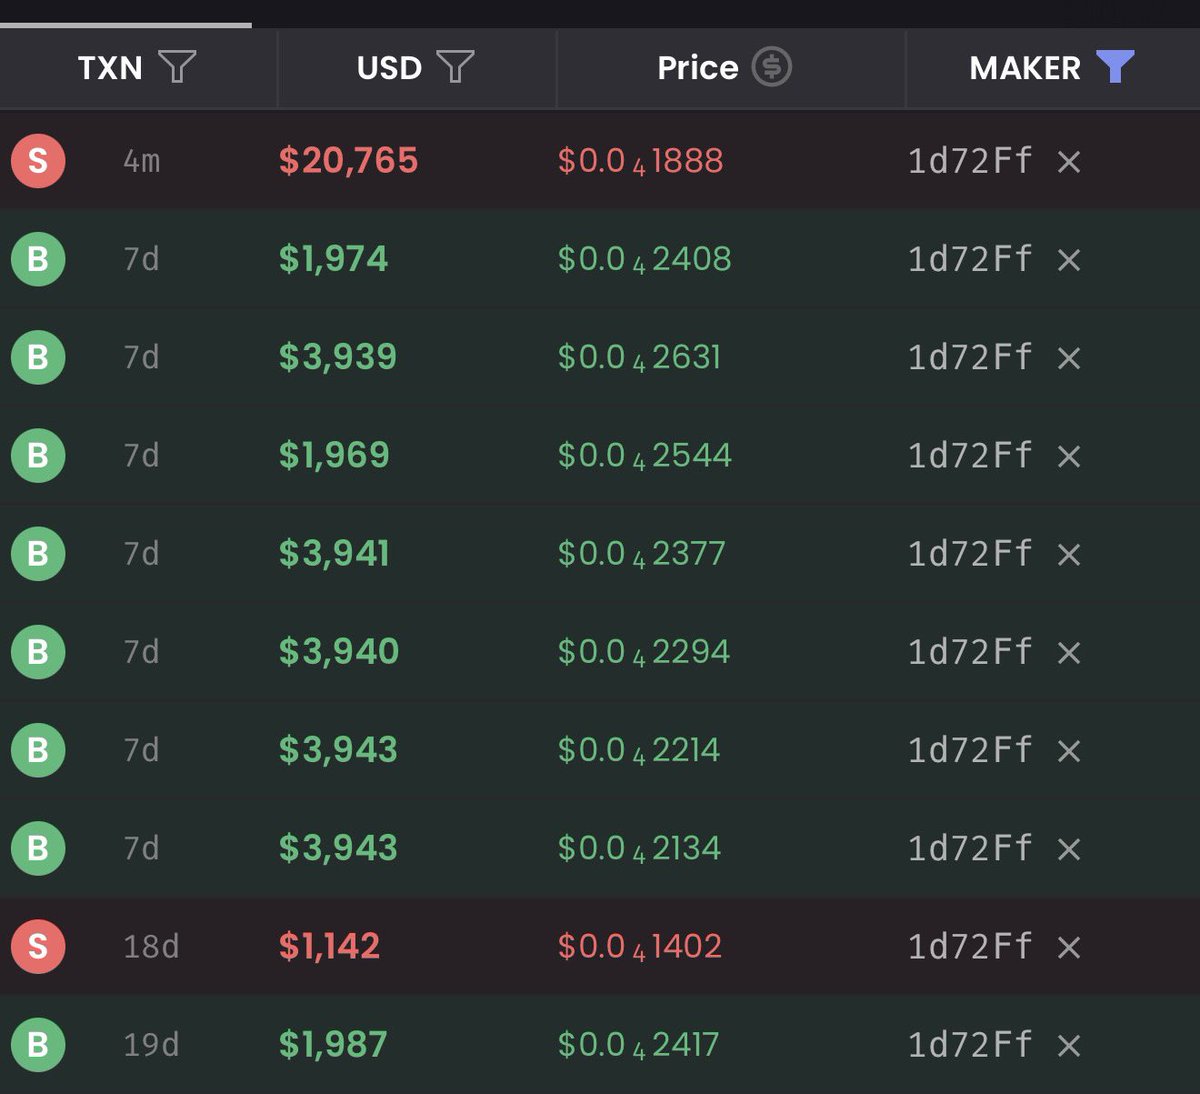Click the price $0.0₄2377
The image size is (1200, 1094).
click(641, 553)
